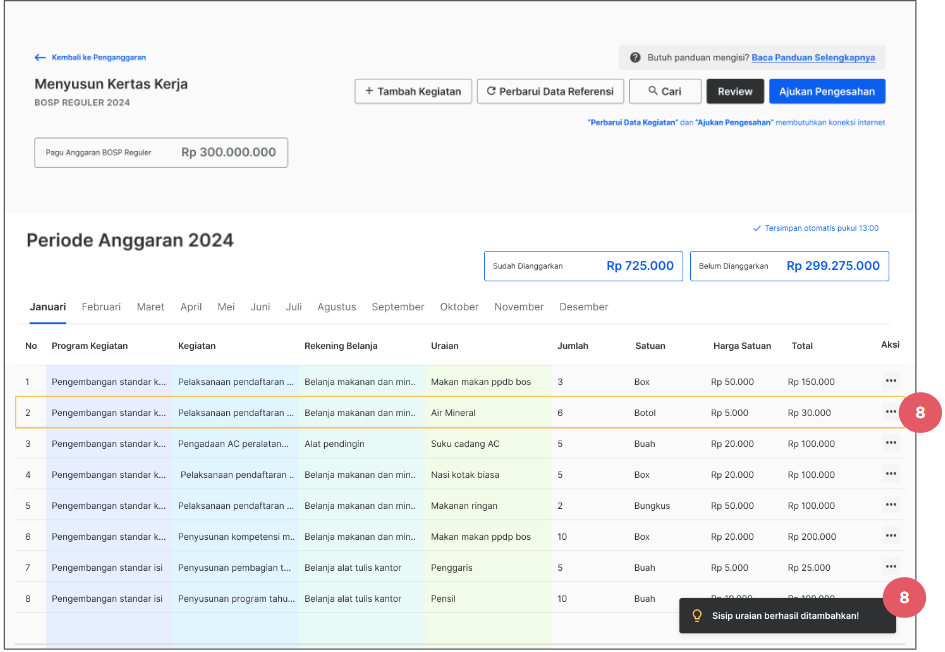Click the Penggaris uraian cell

pyautogui.click(x=452, y=568)
